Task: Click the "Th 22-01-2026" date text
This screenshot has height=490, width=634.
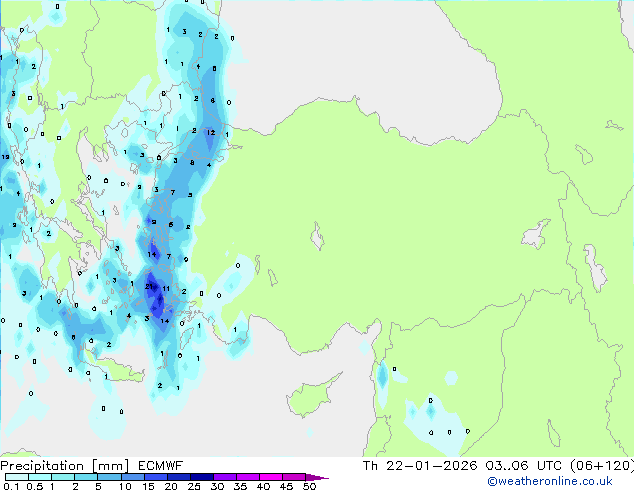Action: tap(420, 466)
